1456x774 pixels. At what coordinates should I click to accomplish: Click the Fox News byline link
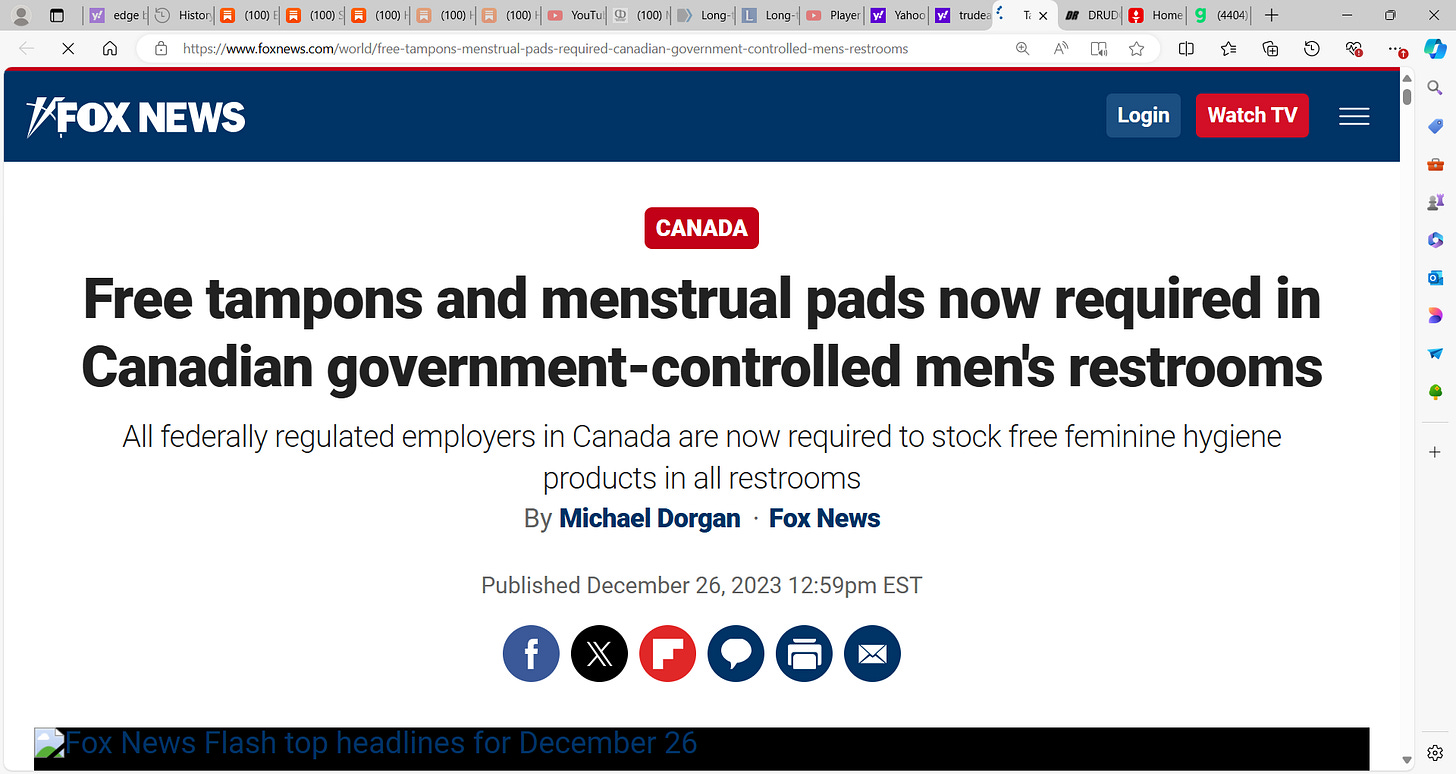pyautogui.click(x=825, y=518)
